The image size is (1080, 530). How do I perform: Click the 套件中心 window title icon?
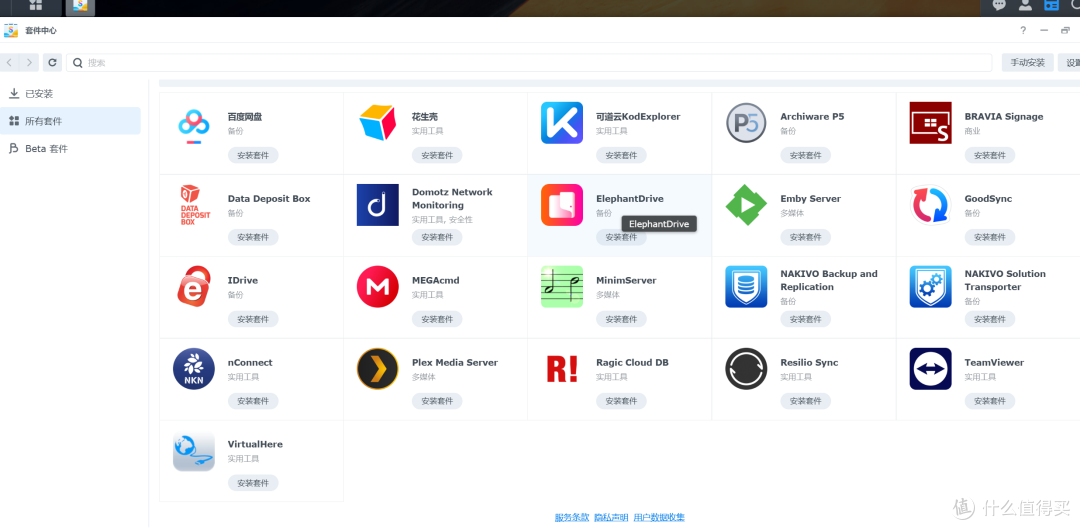click(11, 30)
